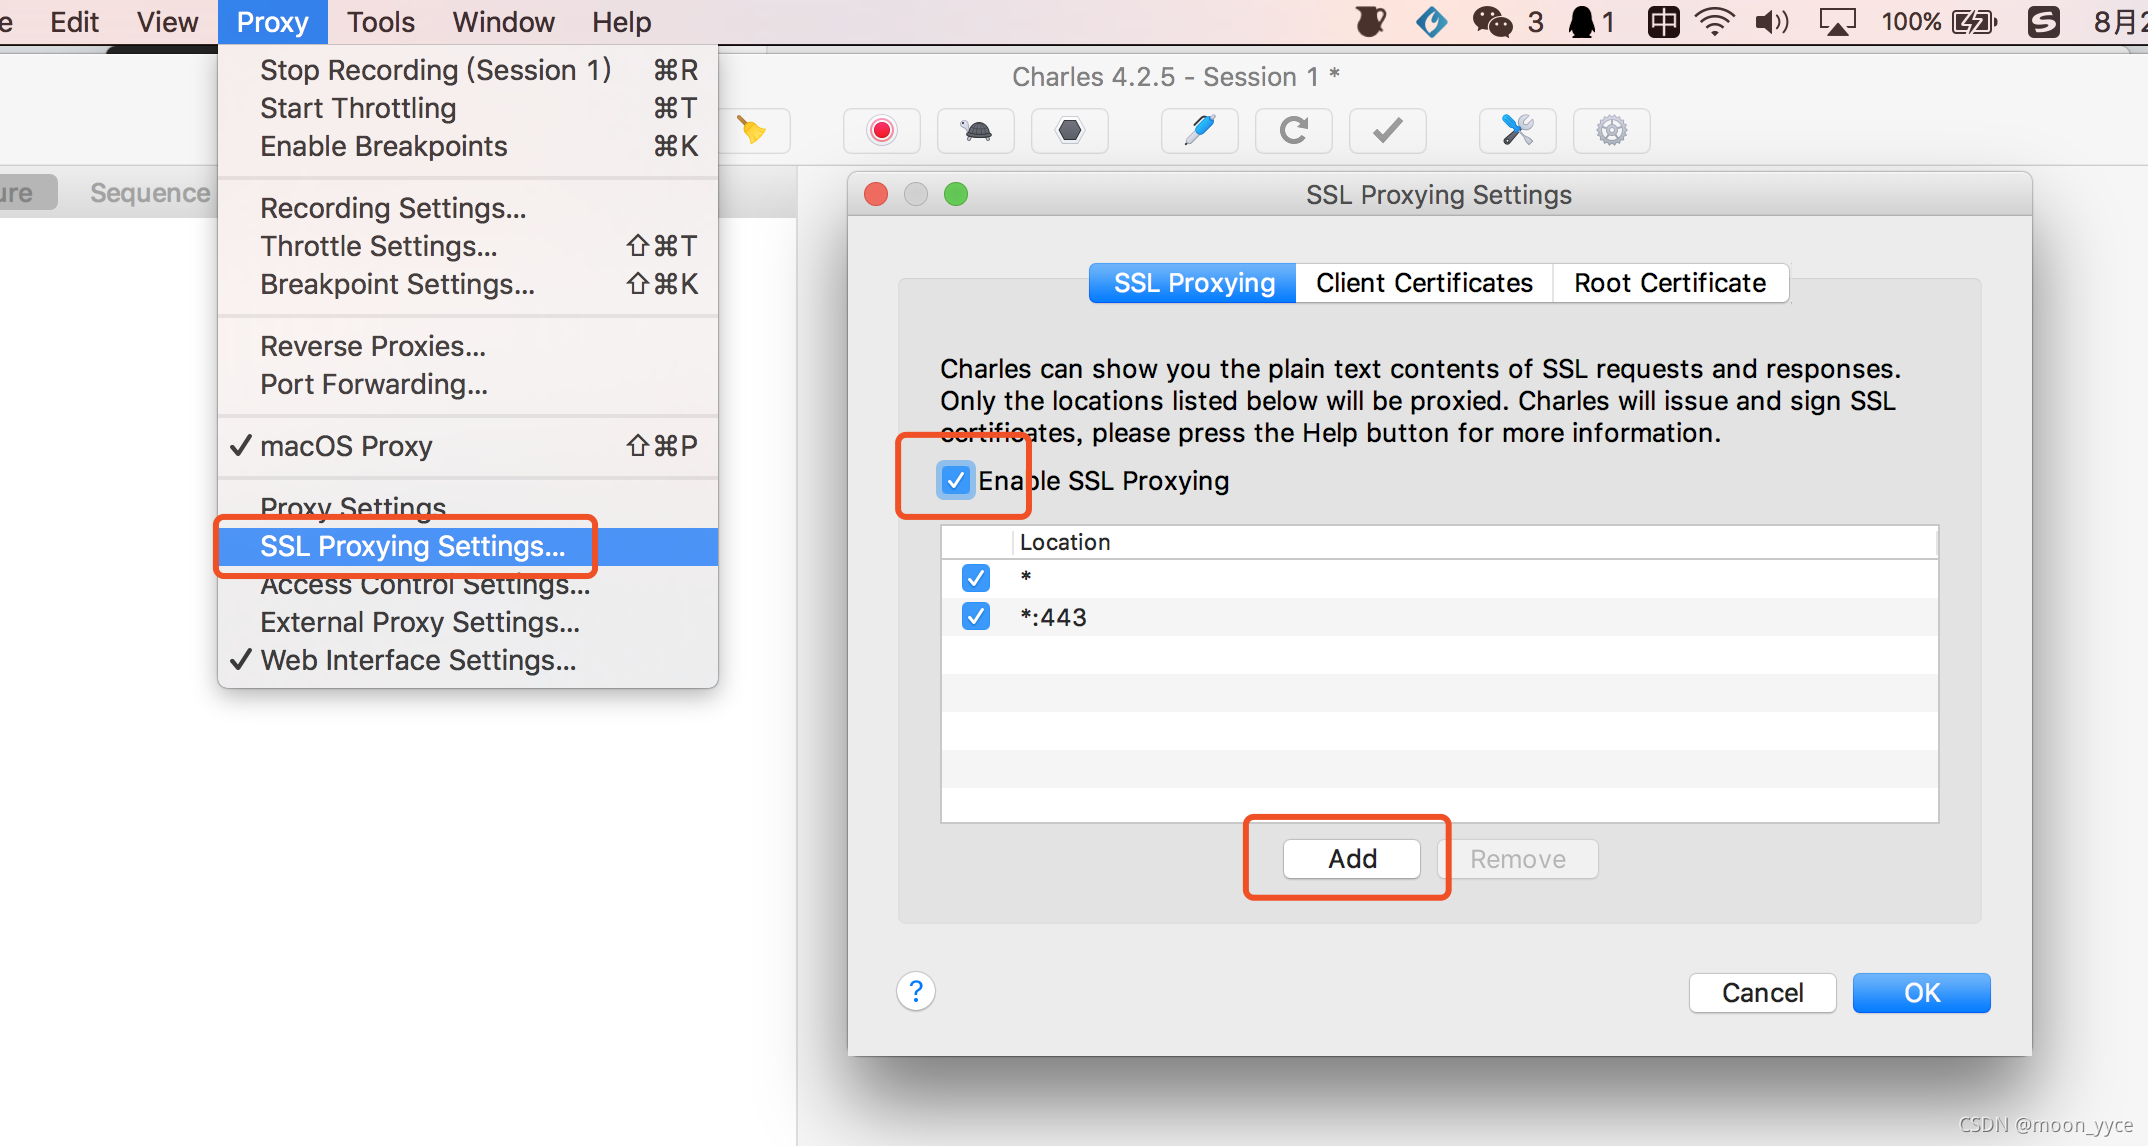Toggle macOS Proxy menu item
This screenshot has height=1146, width=2148.
[x=468, y=446]
